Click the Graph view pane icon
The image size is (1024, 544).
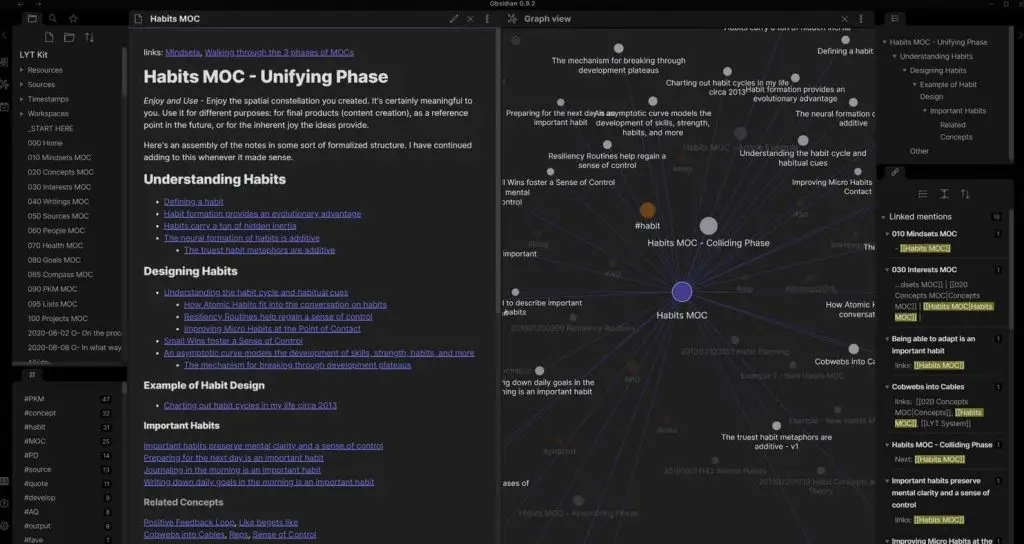click(x=512, y=19)
